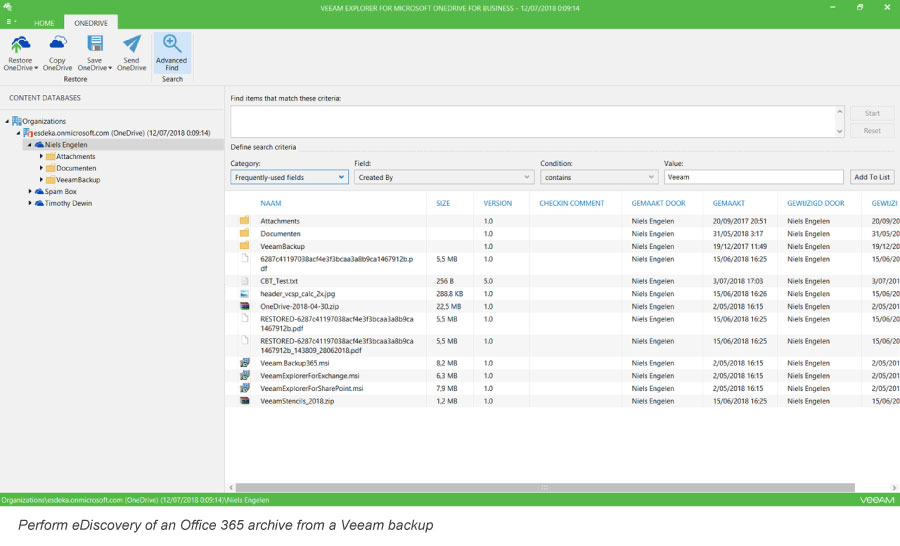Screen dimensions: 900x546
Task: Select OneDrive-2018-04-30.zip file name
Action: click(300, 306)
